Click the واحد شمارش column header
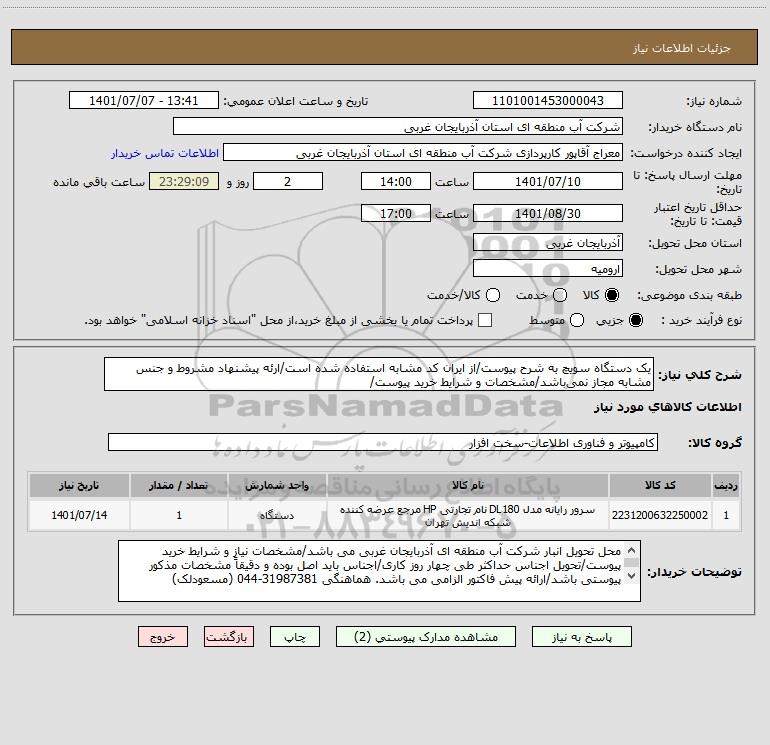 point(277,486)
